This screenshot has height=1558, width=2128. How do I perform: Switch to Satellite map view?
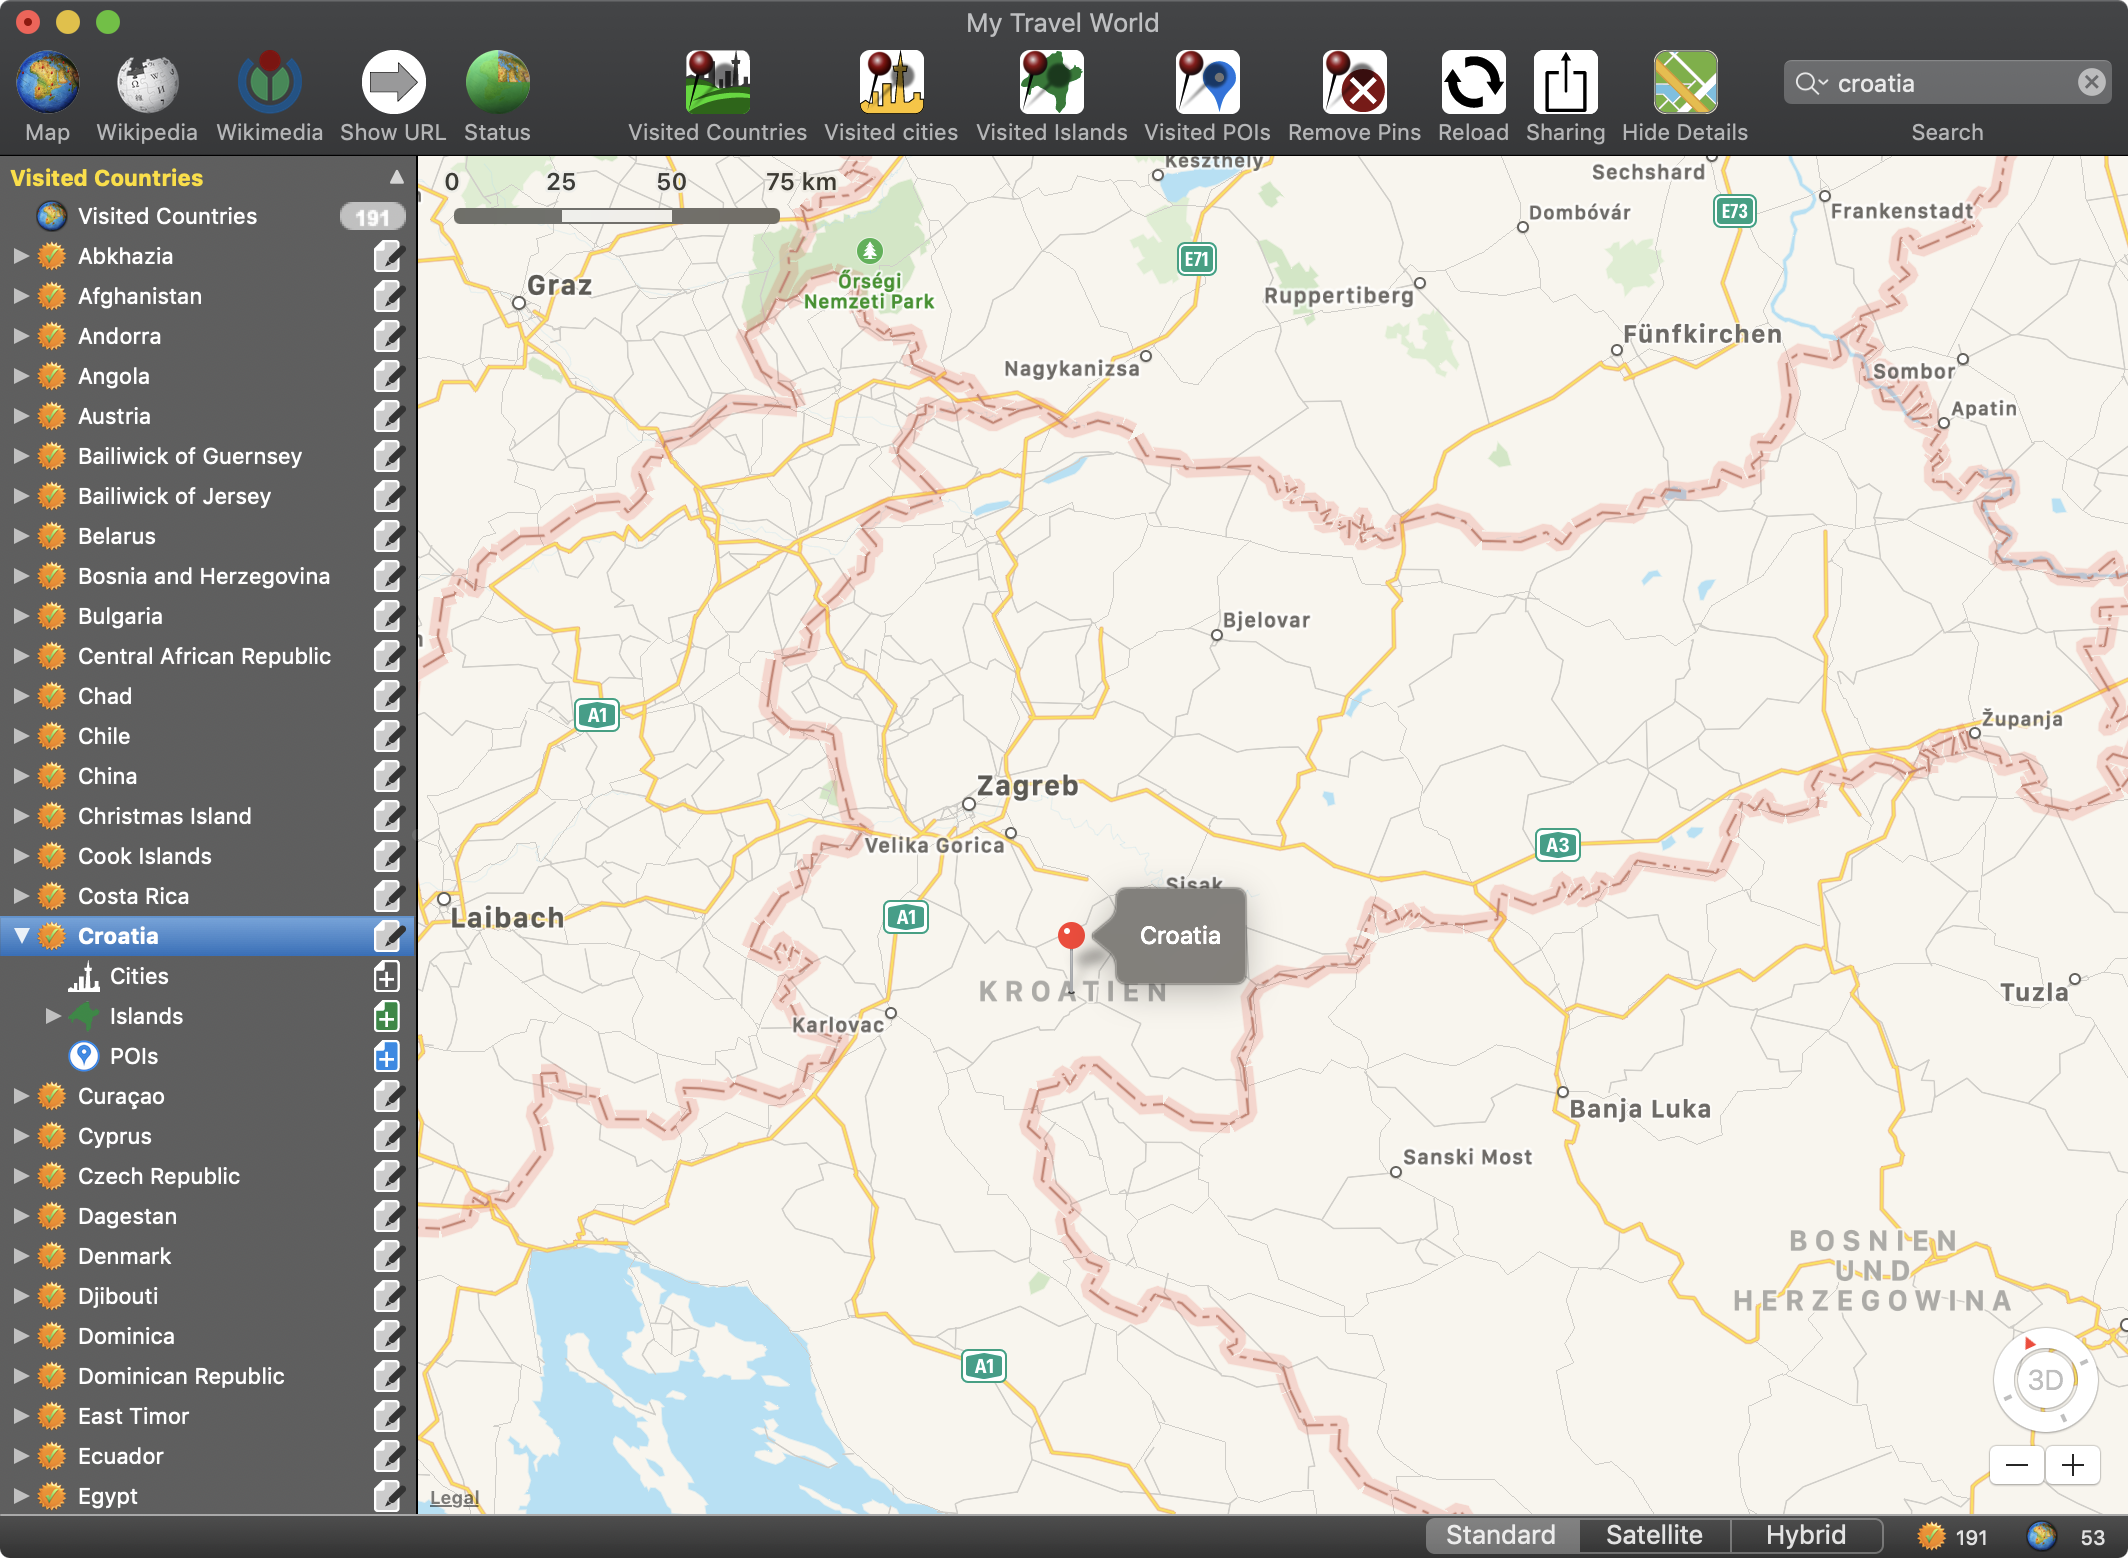[1654, 1535]
